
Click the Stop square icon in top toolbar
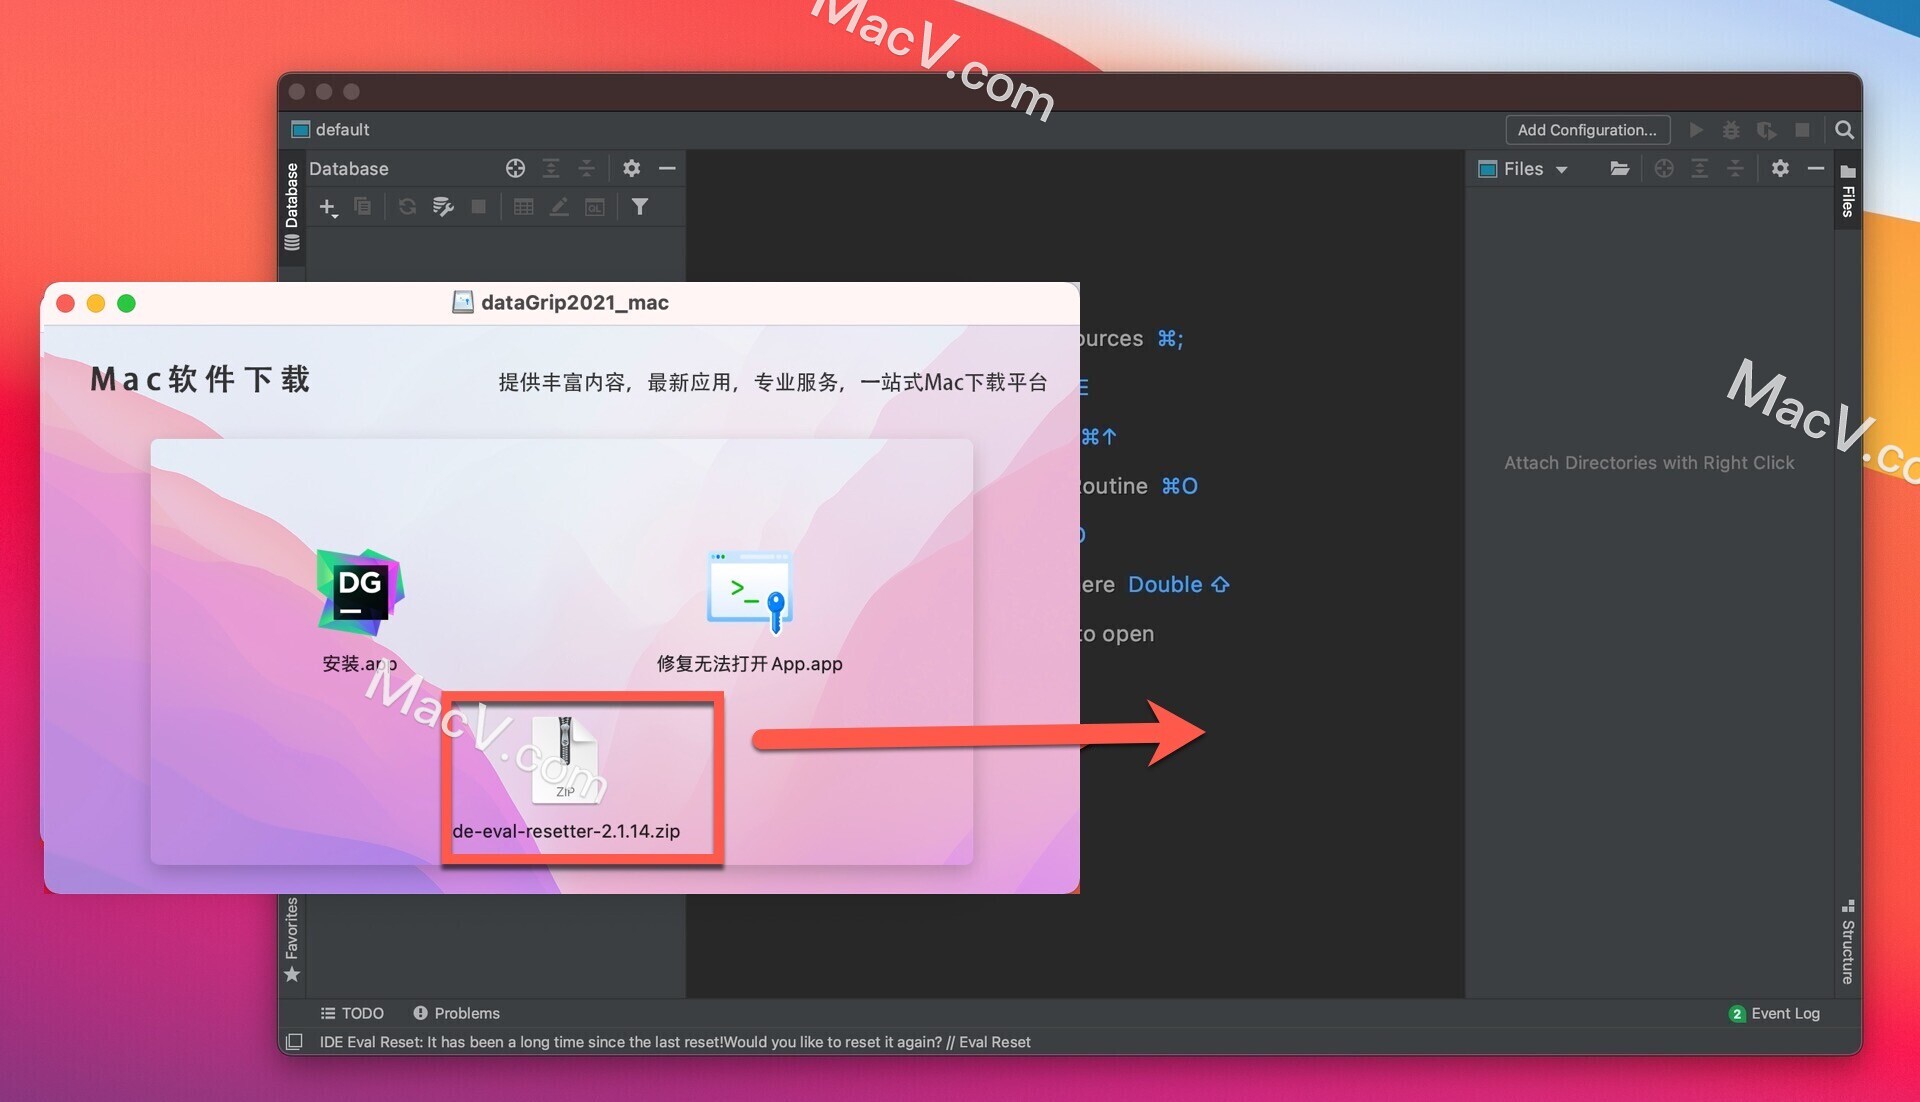pos(1802,130)
